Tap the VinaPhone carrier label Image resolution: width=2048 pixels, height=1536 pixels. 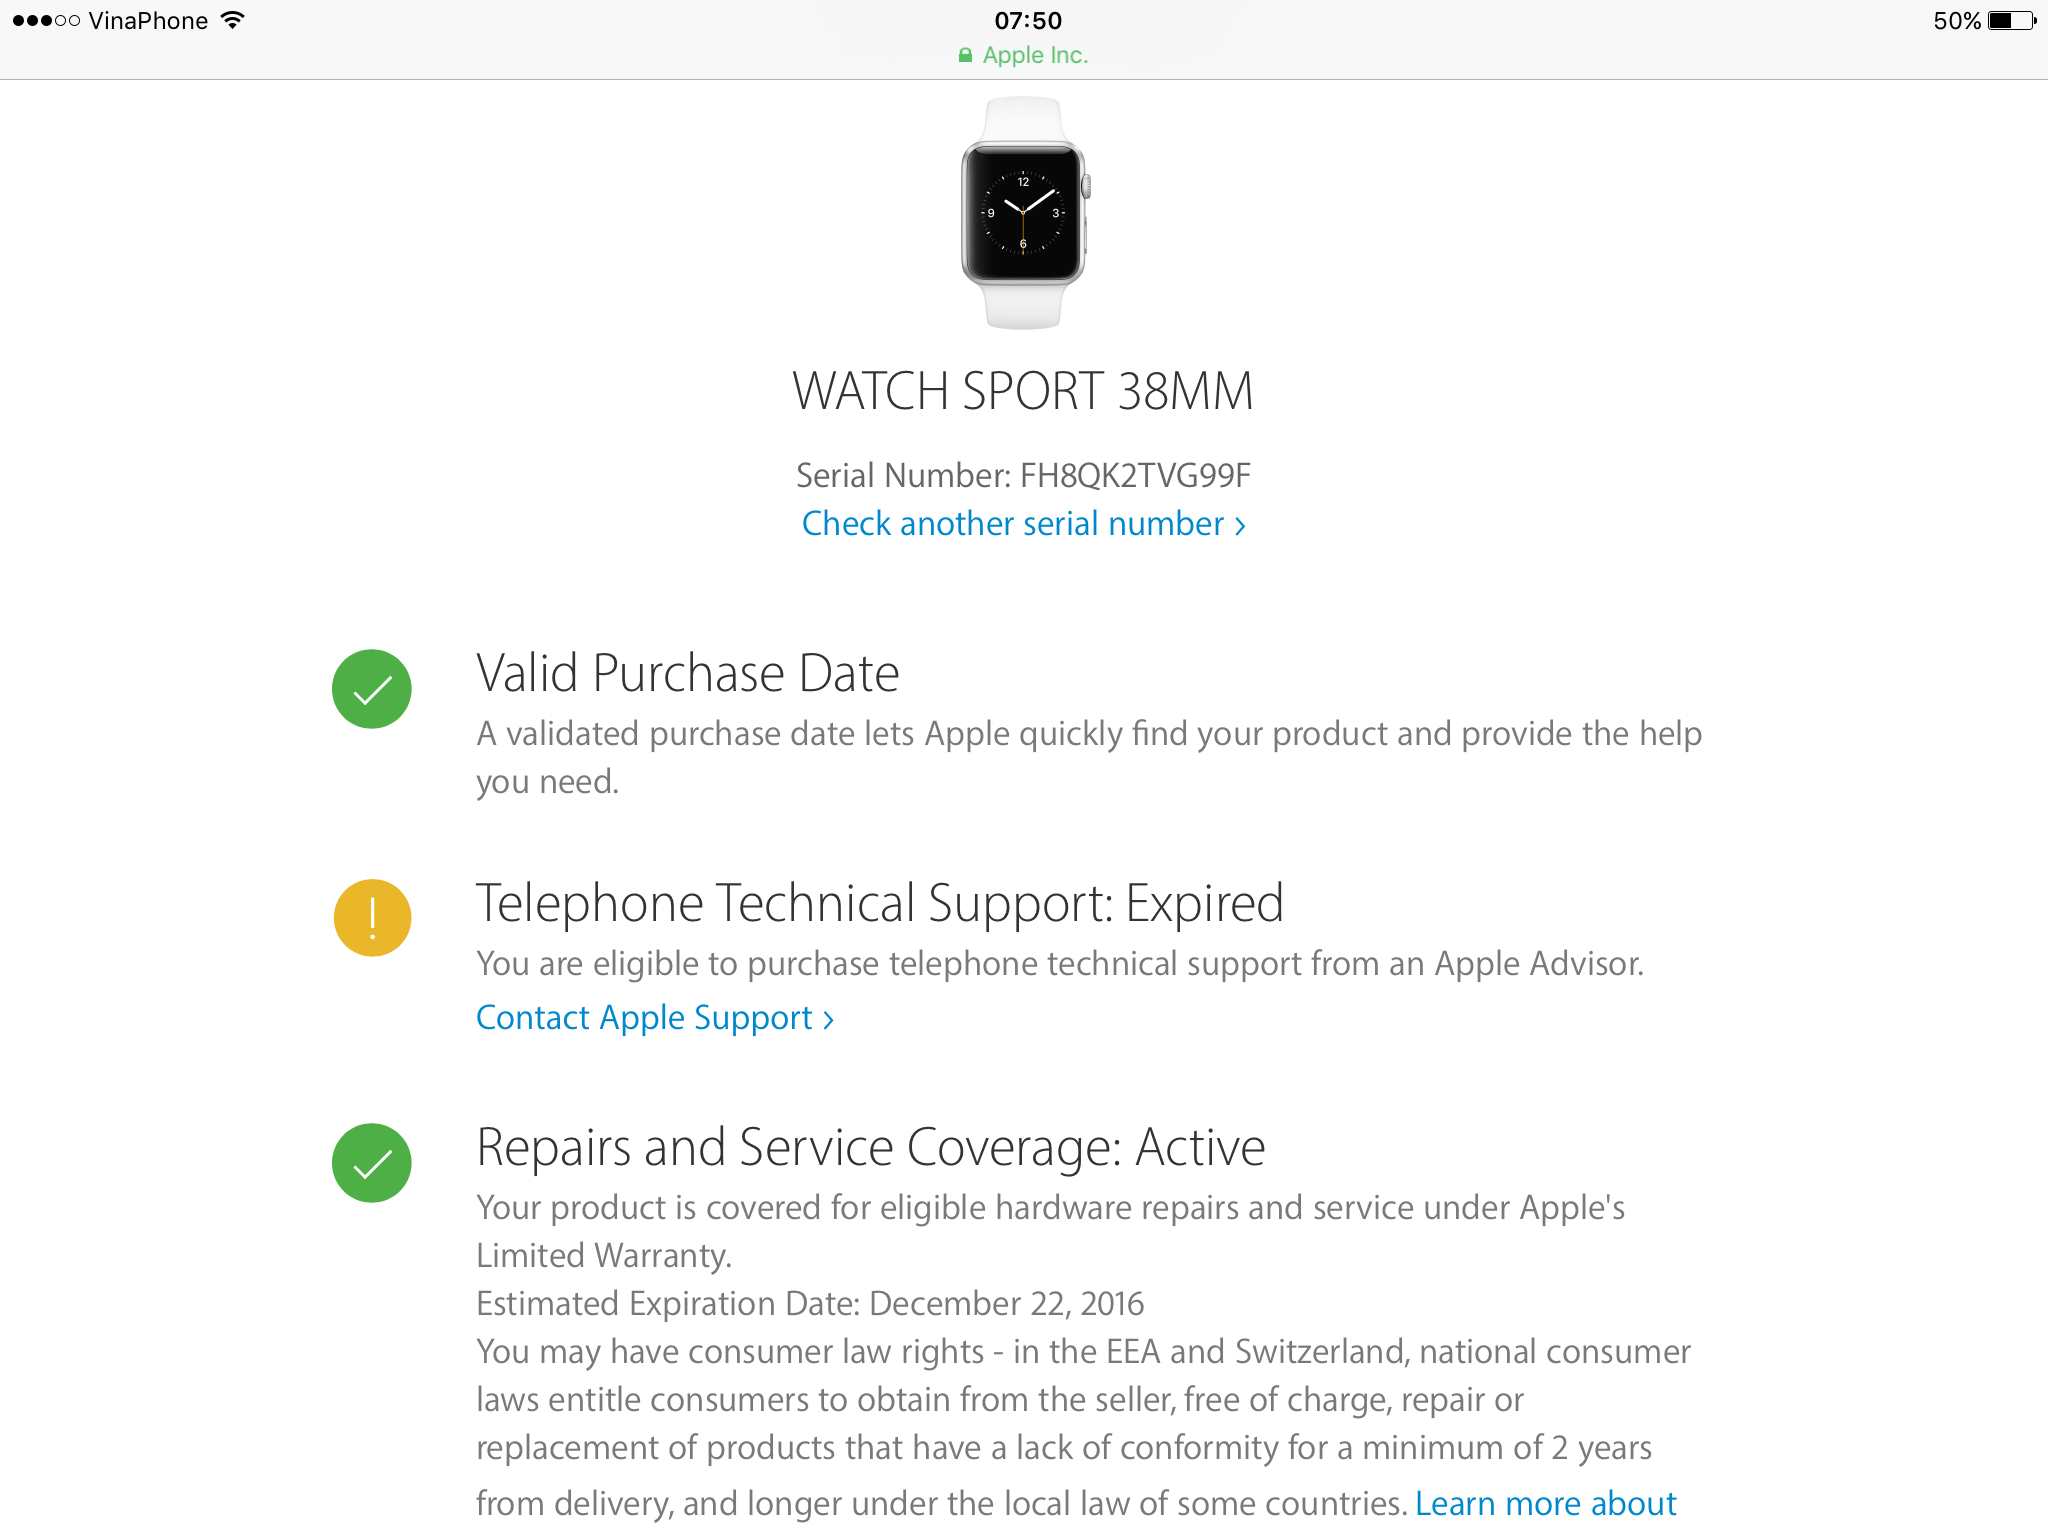[x=148, y=20]
